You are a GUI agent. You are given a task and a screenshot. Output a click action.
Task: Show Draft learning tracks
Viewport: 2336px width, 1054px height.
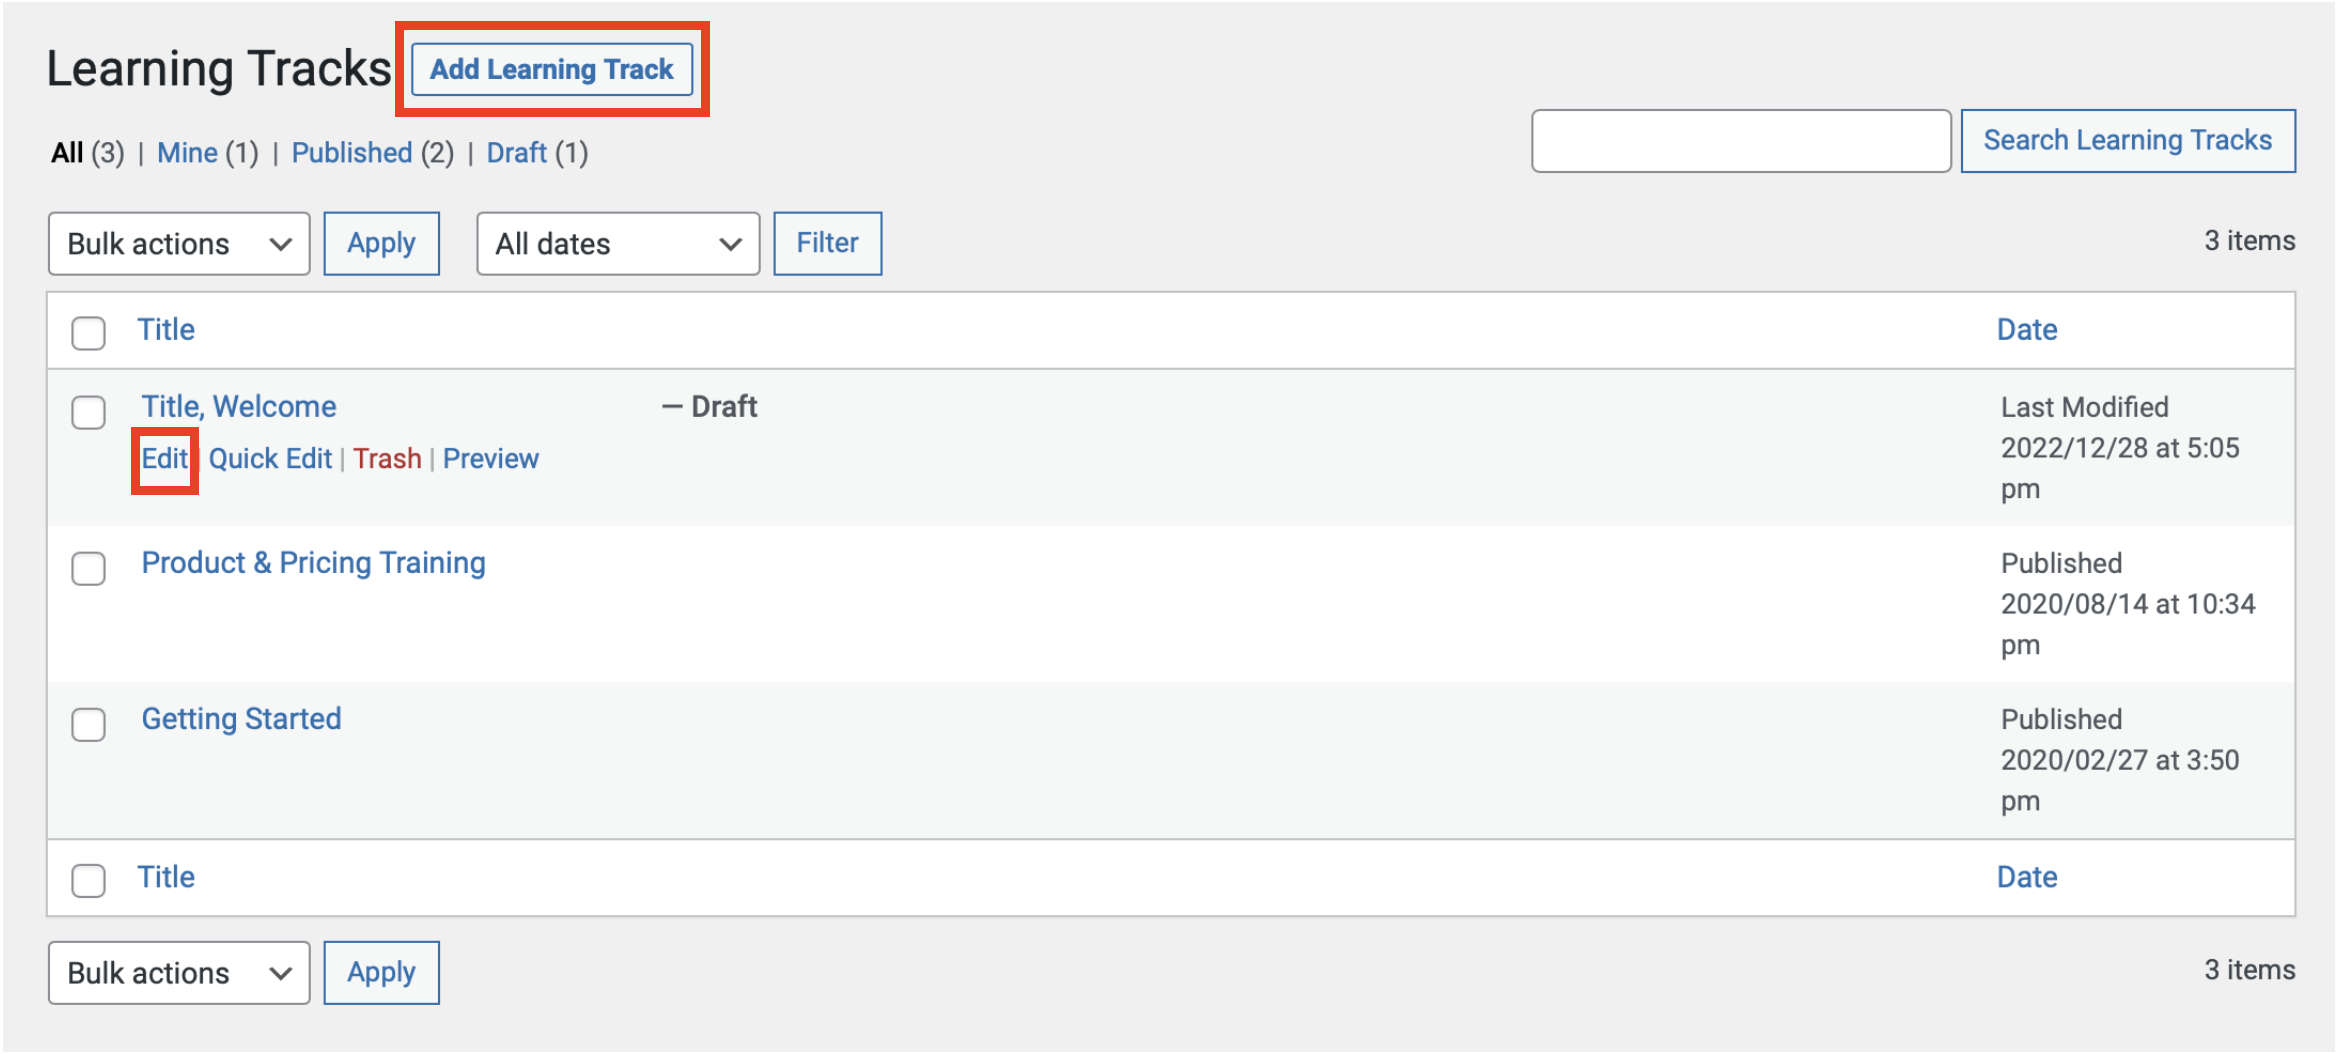516,153
